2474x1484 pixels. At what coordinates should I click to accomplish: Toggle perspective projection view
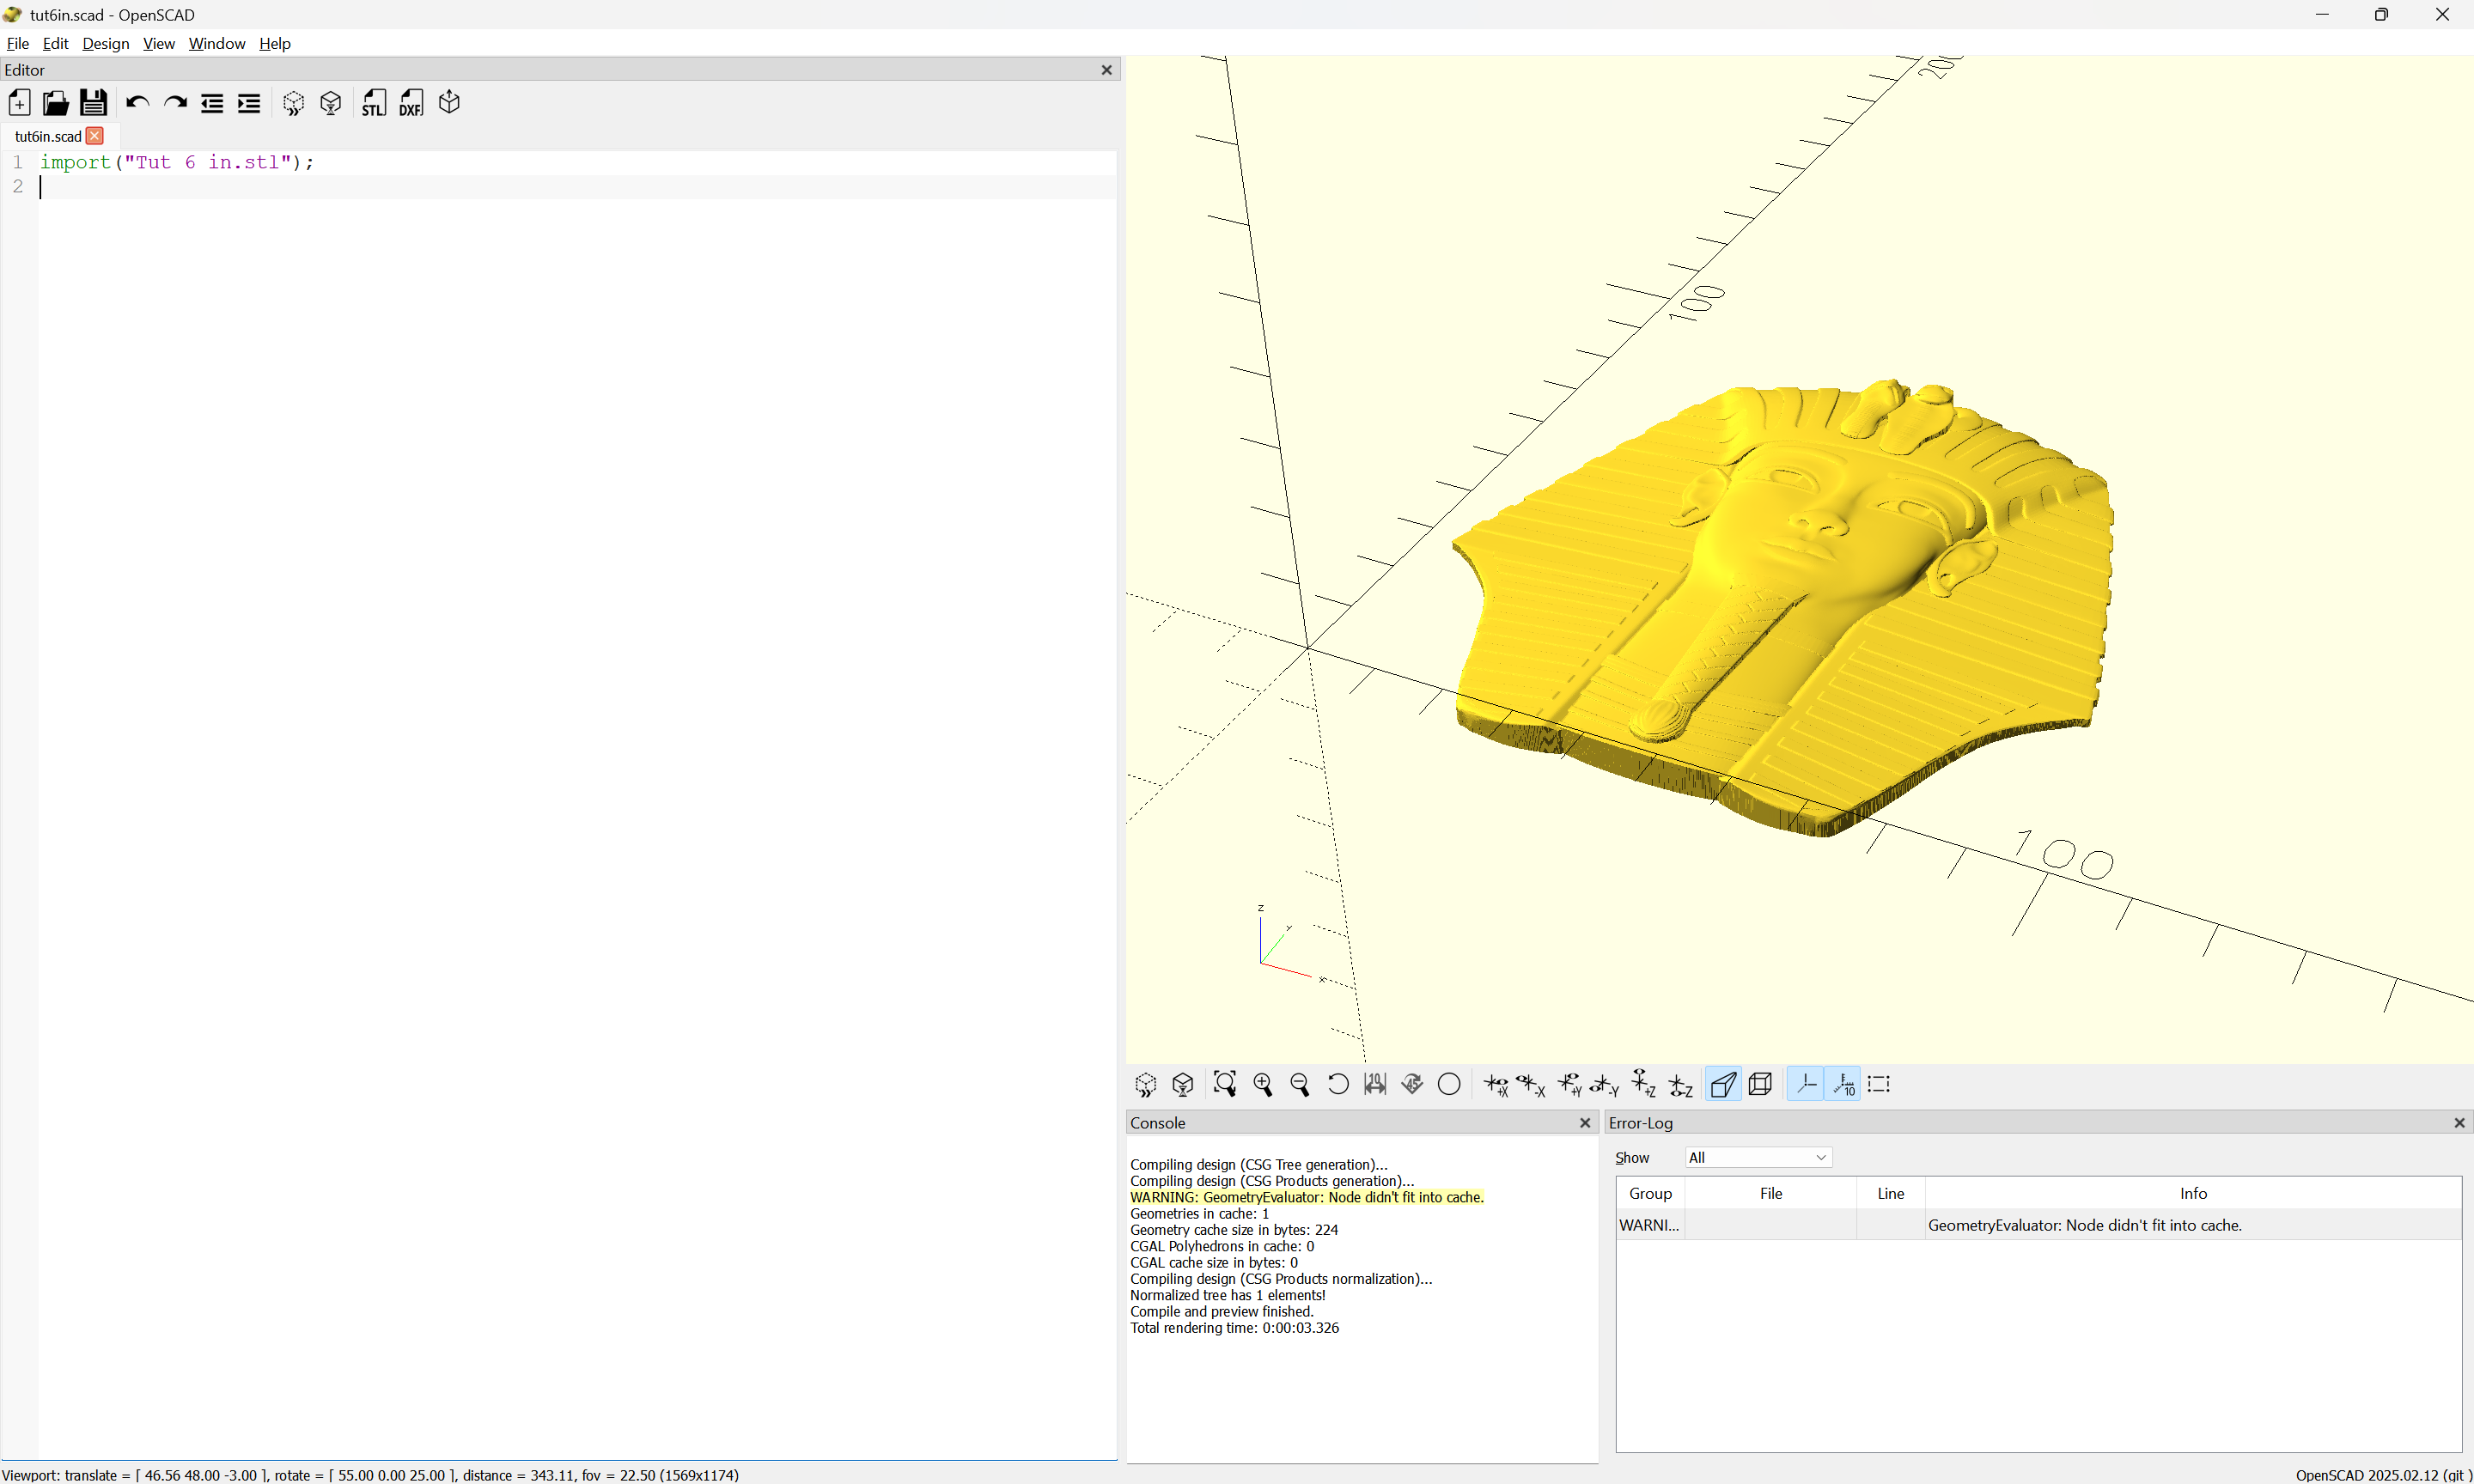coord(1723,1084)
